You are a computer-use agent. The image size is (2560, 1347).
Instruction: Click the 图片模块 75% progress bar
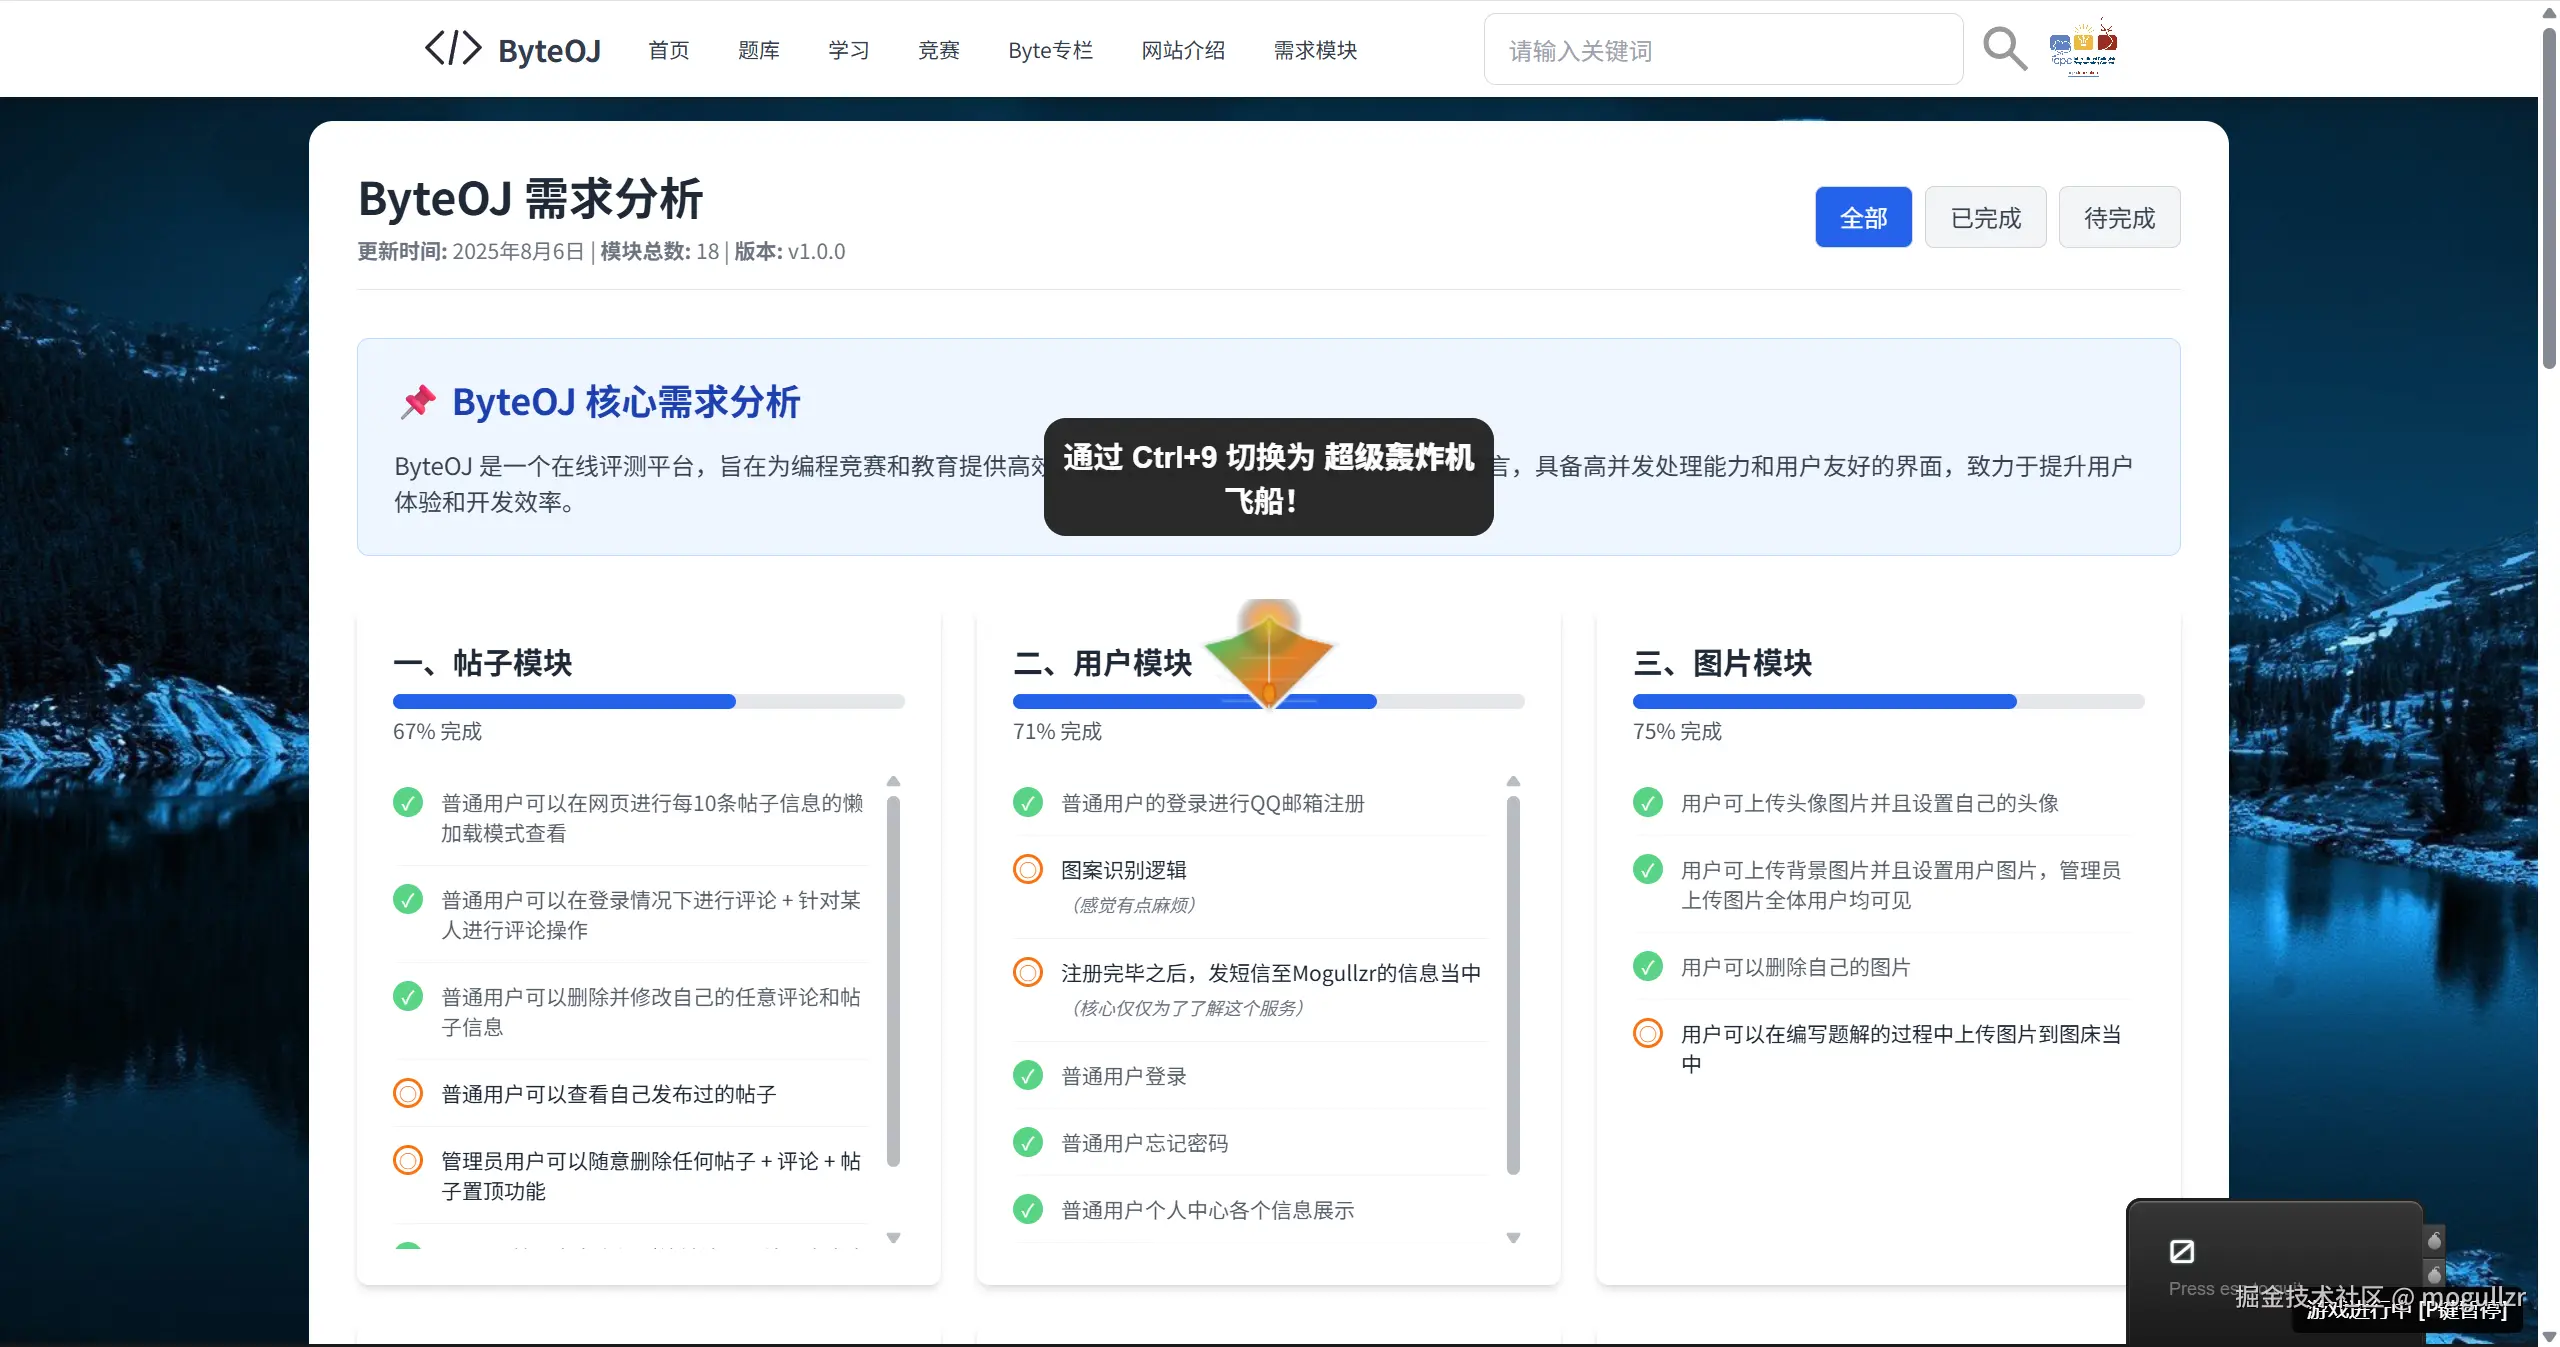1887,701
